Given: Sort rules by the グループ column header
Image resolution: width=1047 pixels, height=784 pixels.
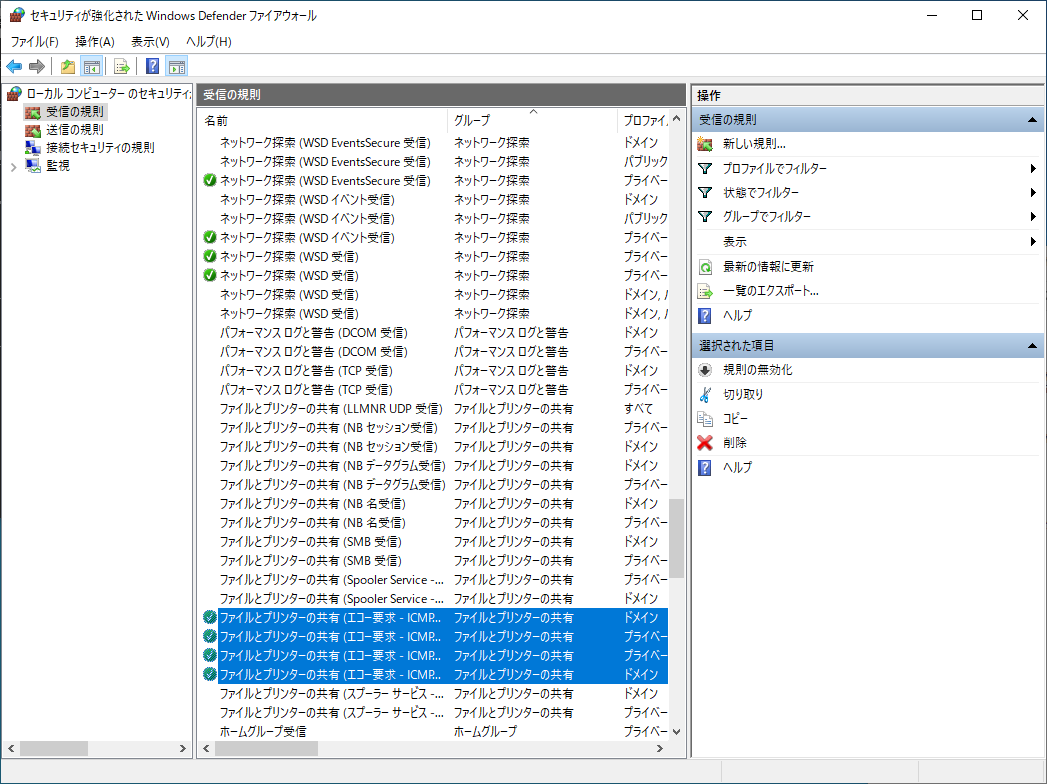Looking at the screenshot, I should coord(533,120).
